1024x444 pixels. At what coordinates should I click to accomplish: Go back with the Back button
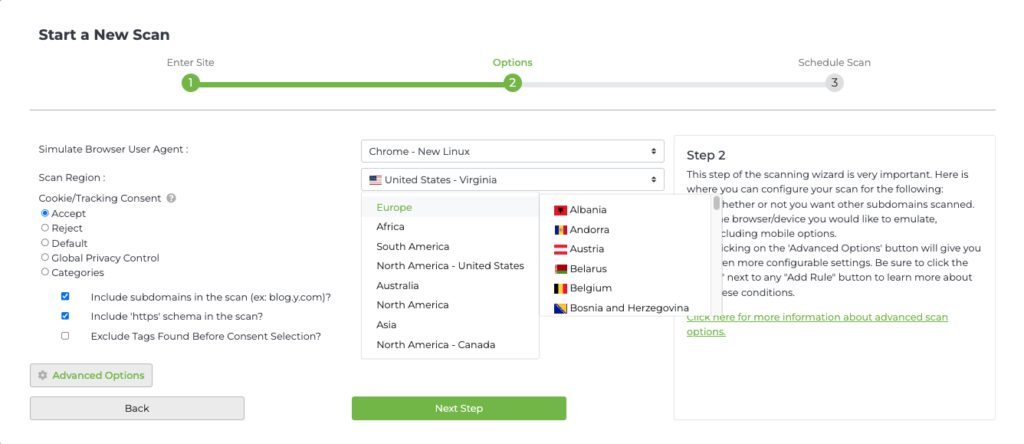pos(137,408)
